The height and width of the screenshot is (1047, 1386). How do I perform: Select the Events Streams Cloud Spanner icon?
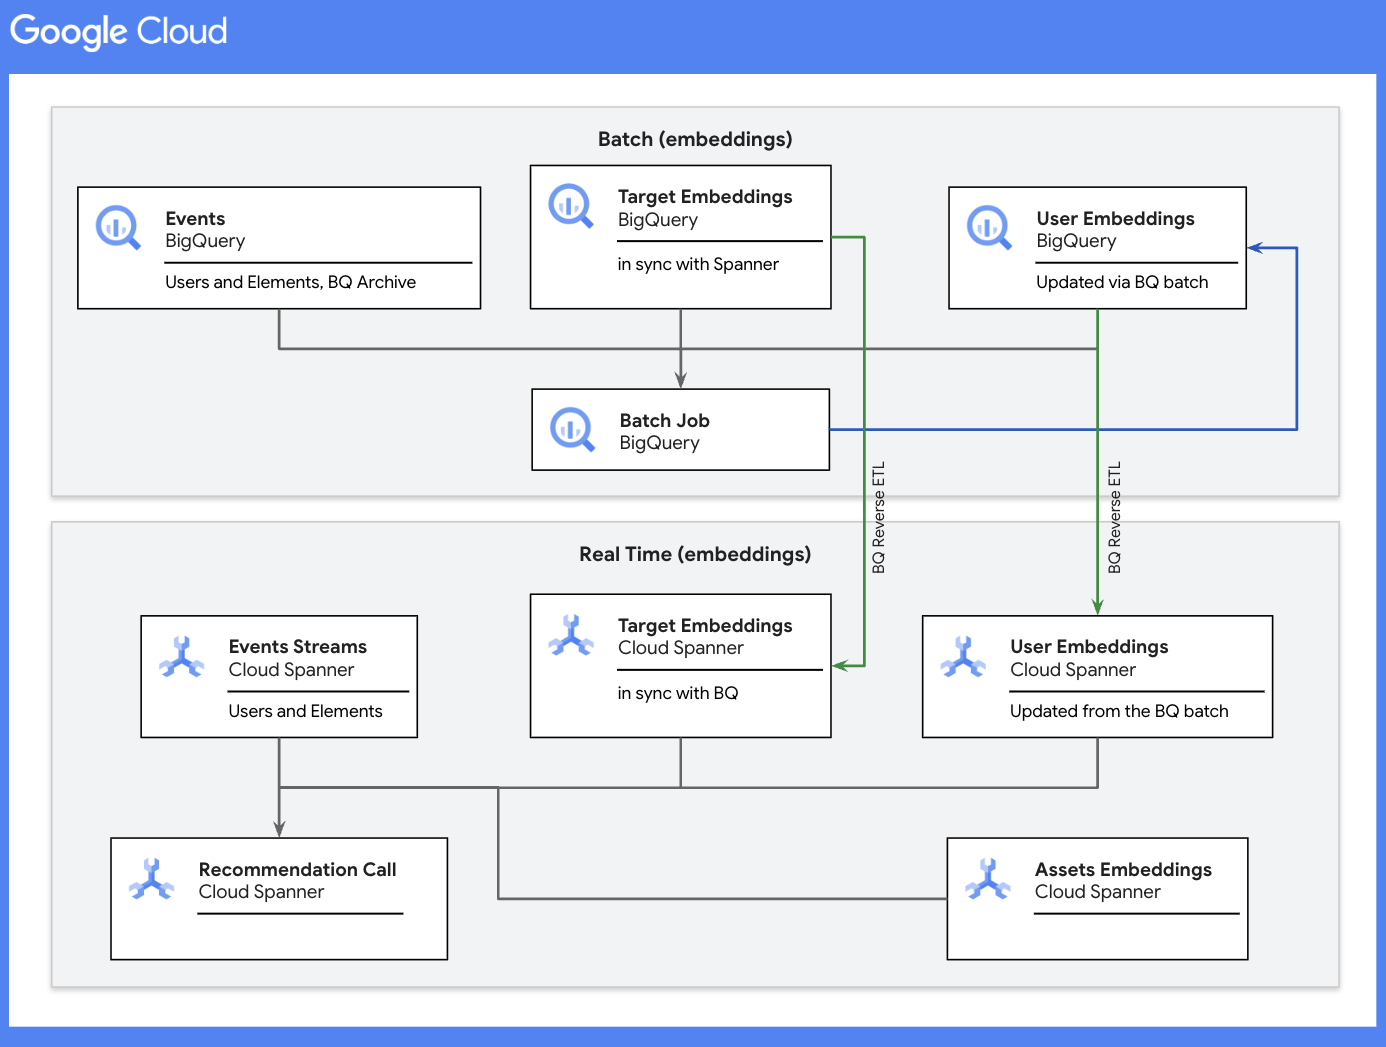(x=182, y=657)
